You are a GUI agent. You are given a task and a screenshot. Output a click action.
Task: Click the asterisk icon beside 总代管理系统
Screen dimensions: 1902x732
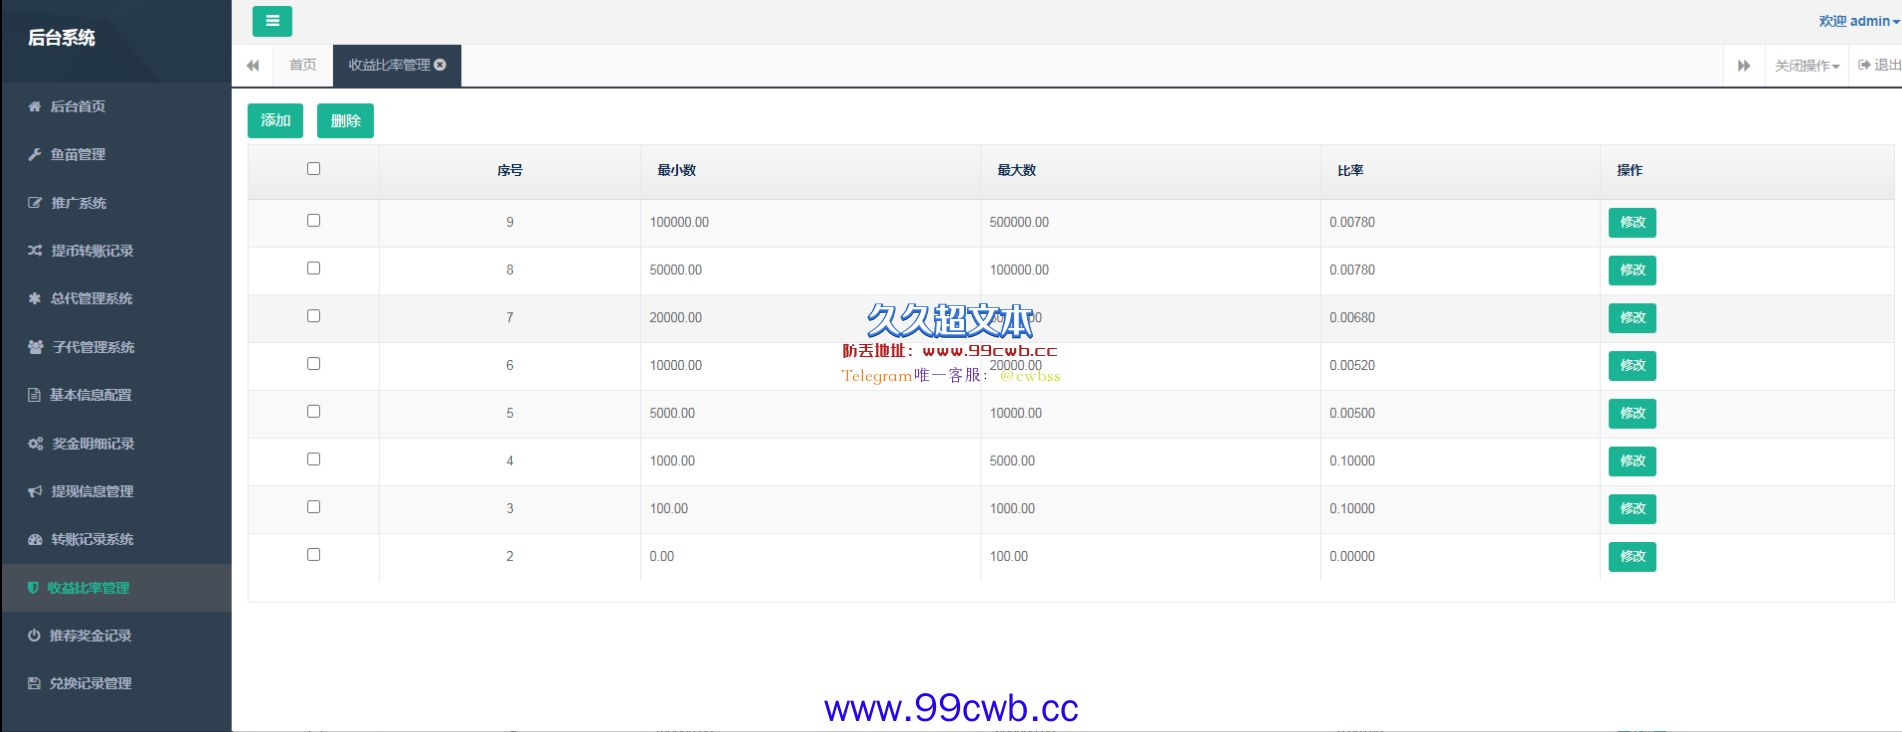[35, 298]
